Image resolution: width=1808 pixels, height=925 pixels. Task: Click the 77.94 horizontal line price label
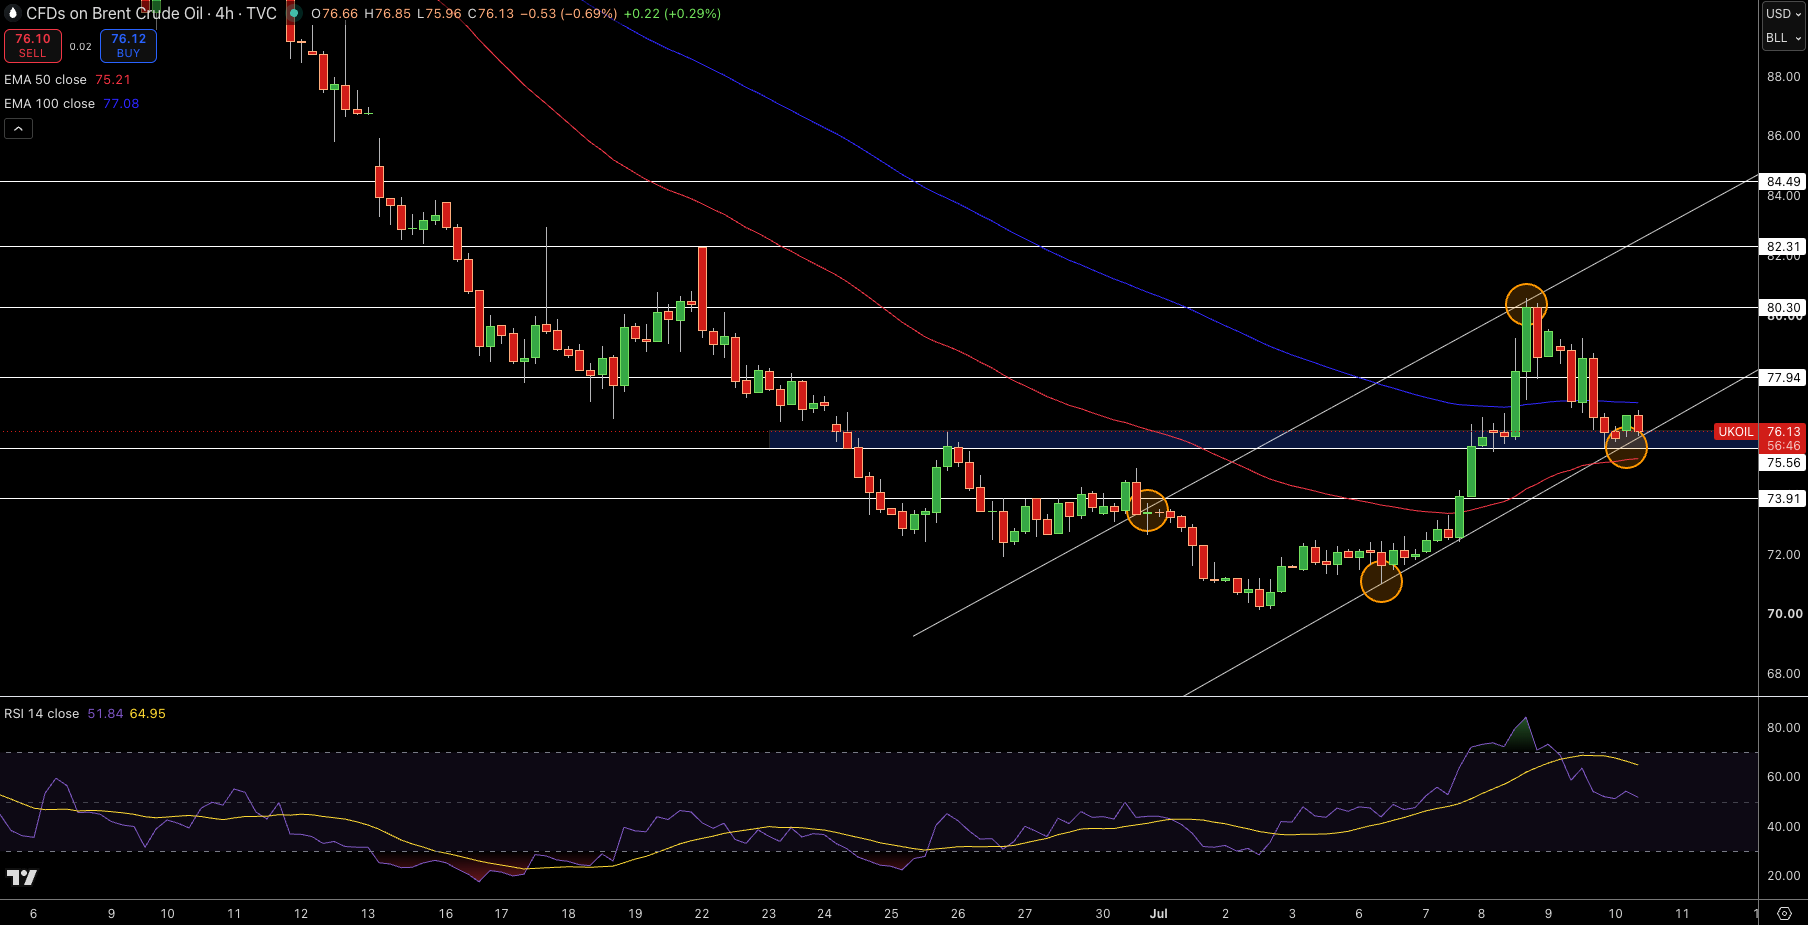(1783, 377)
